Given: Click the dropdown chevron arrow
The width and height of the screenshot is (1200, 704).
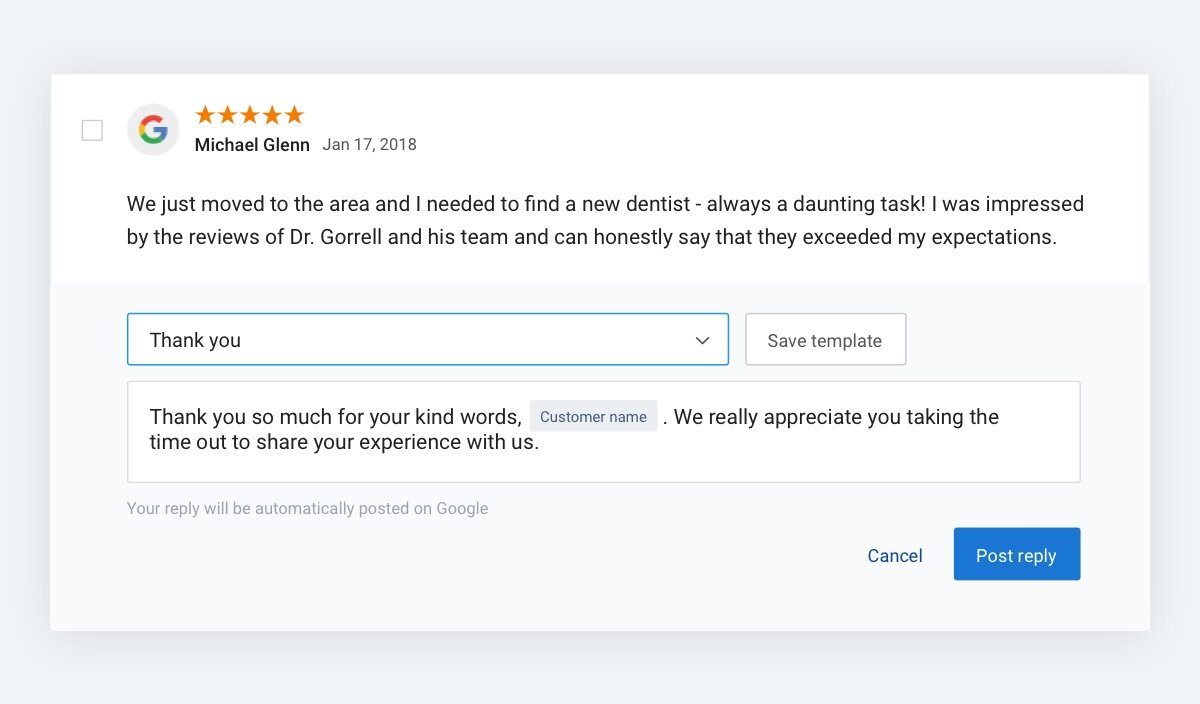Looking at the screenshot, I should 701,340.
